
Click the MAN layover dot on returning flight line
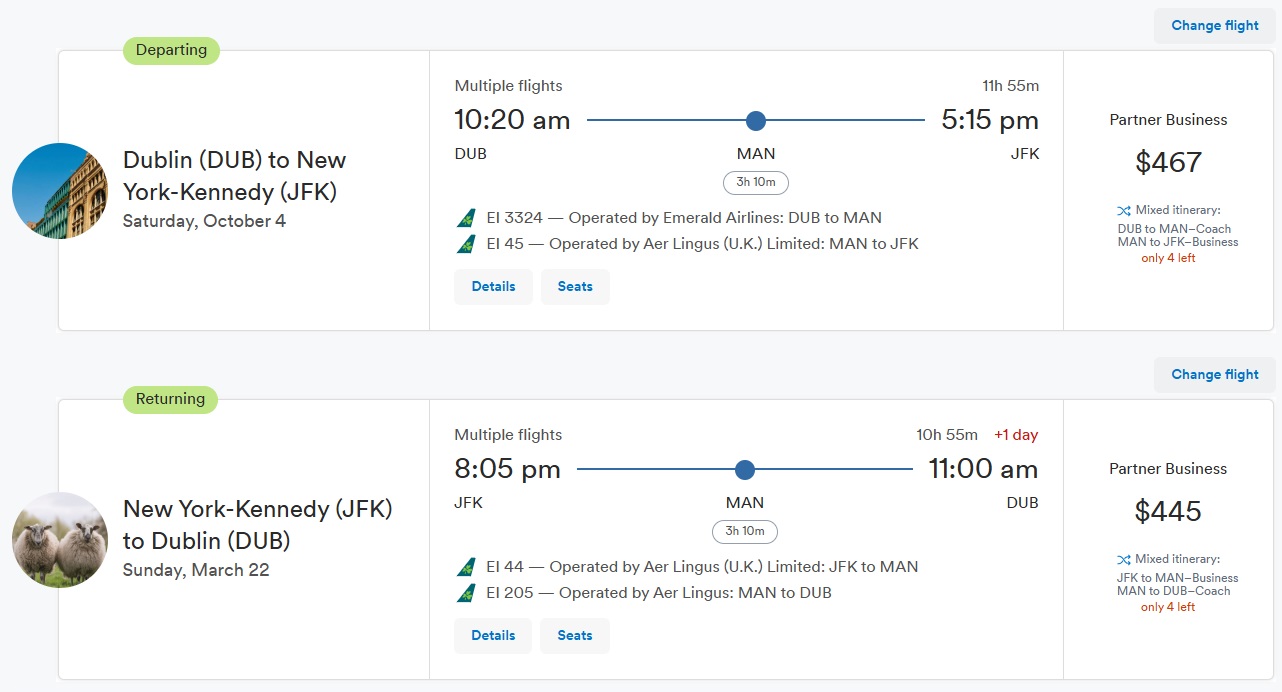(x=744, y=470)
